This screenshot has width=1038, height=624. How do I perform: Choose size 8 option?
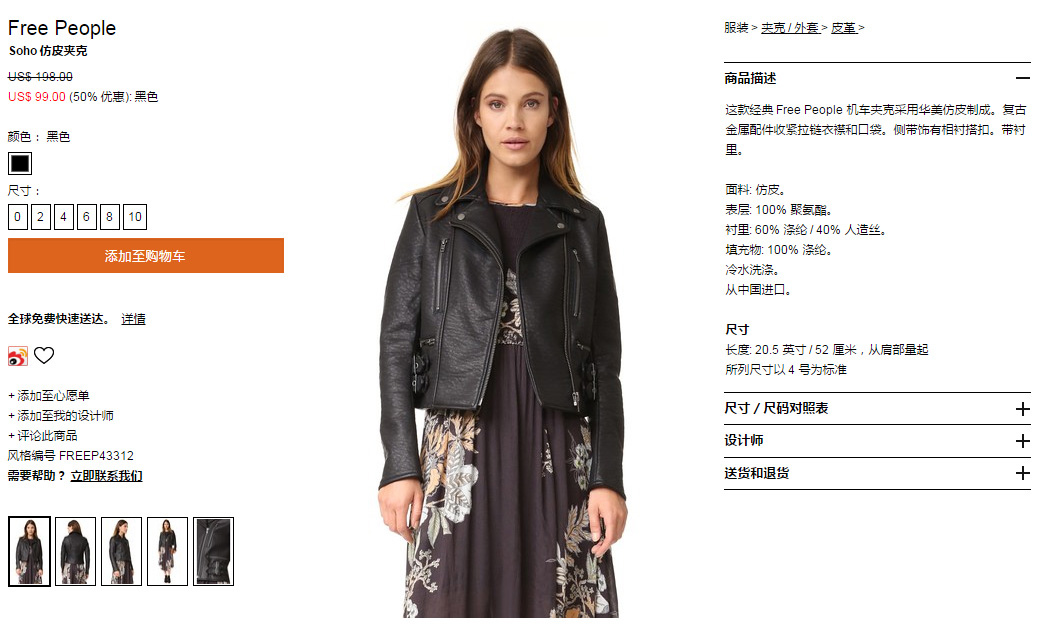click(109, 217)
